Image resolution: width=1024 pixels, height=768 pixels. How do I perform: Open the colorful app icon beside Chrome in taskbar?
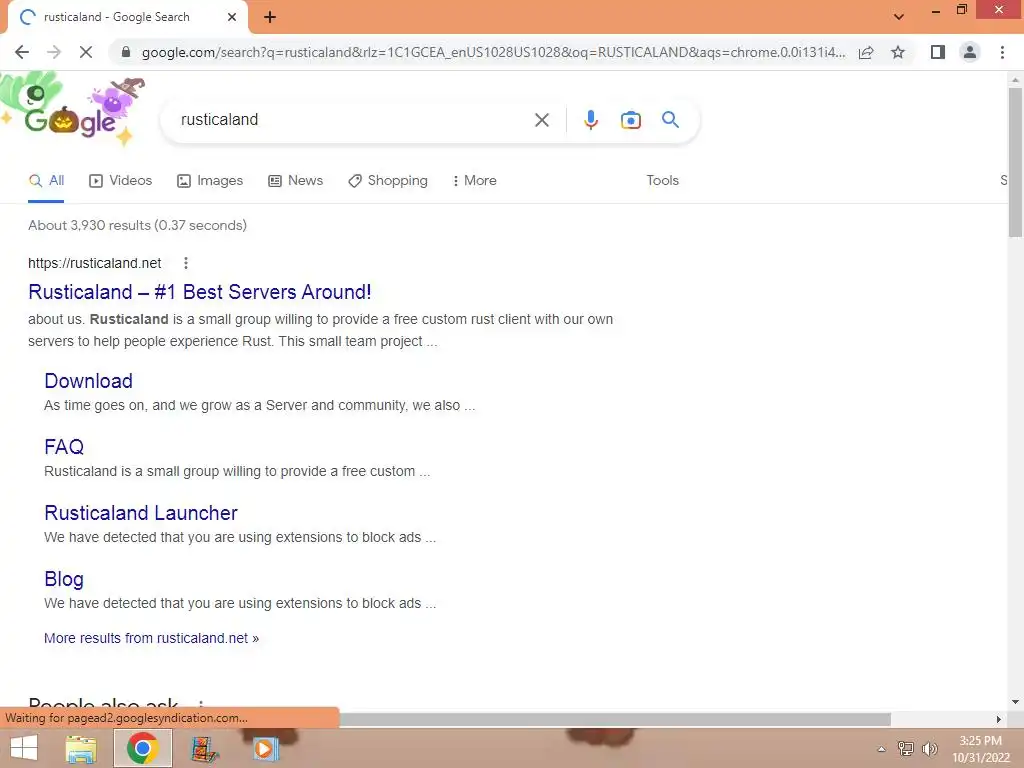point(204,748)
